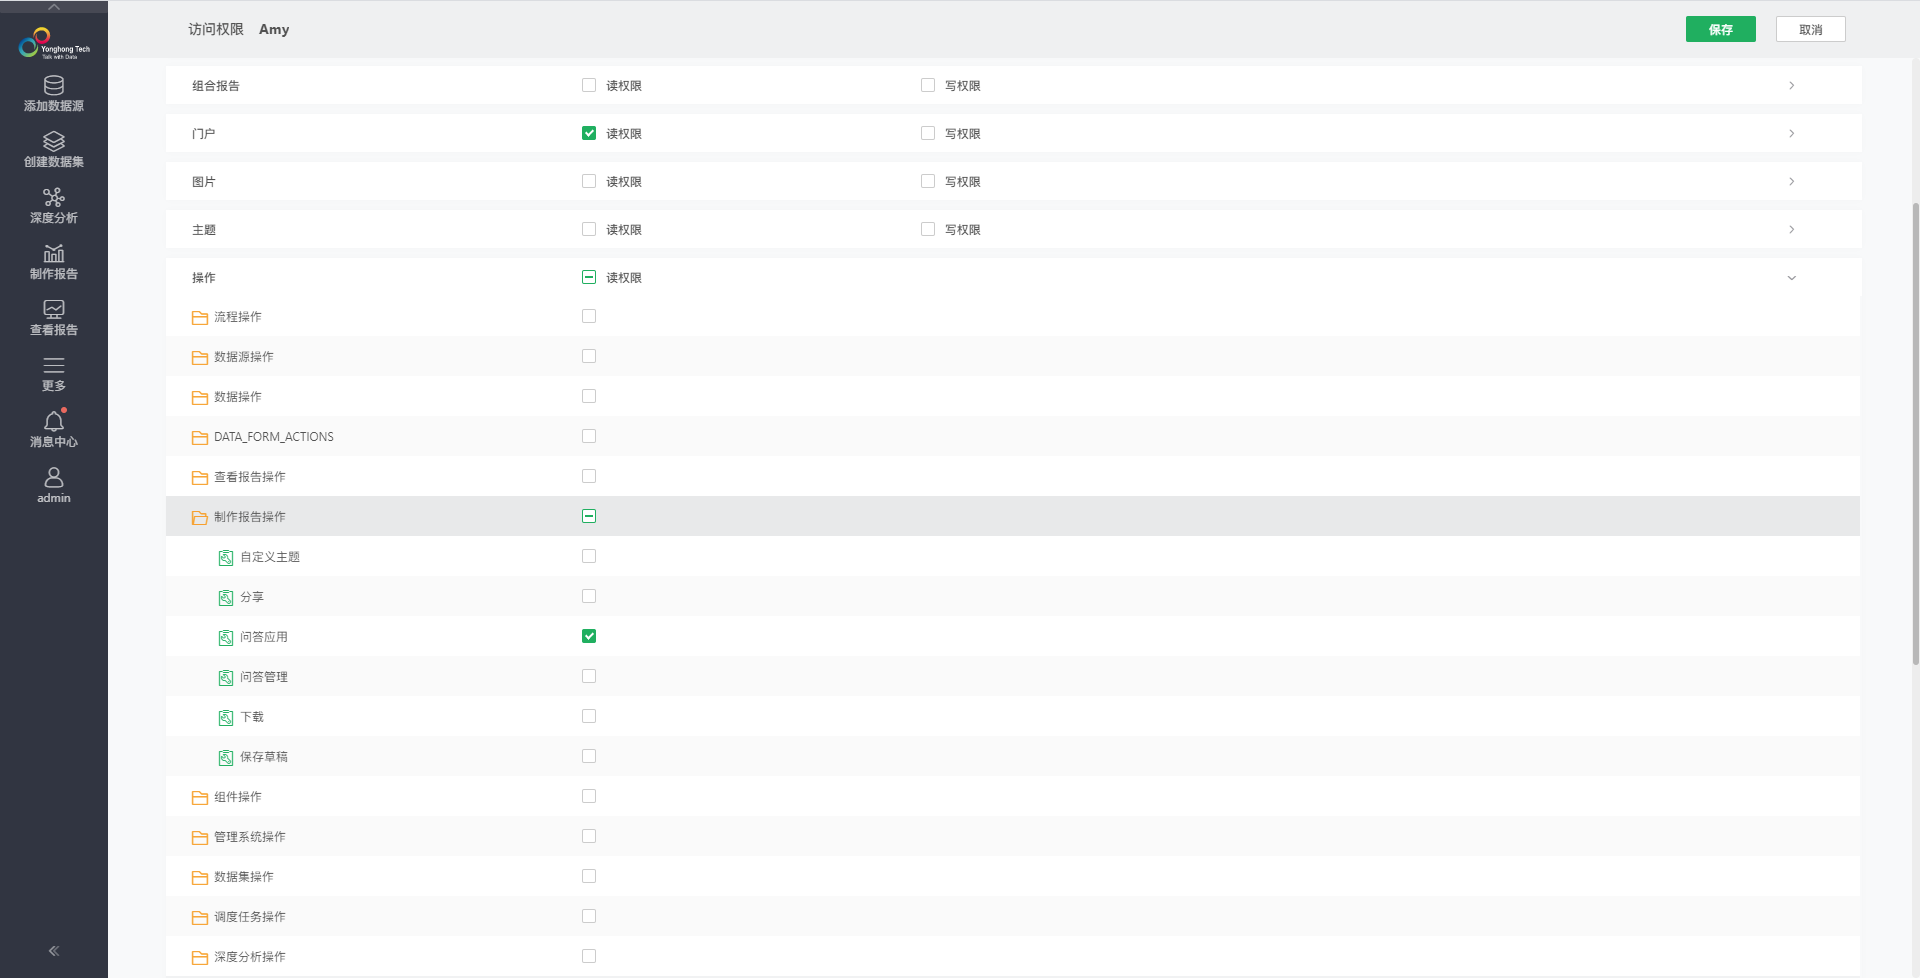Select the 管理系统操作 folder
The image size is (1920, 978).
click(249, 837)
